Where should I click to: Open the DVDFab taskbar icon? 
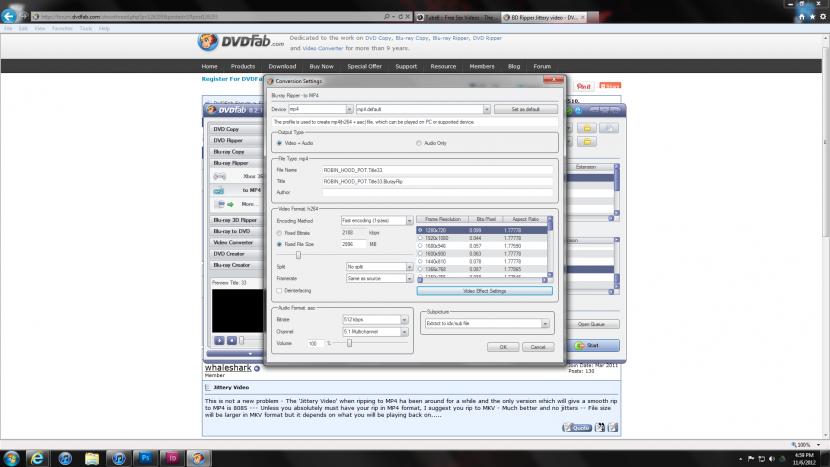[x=199, y=458]
